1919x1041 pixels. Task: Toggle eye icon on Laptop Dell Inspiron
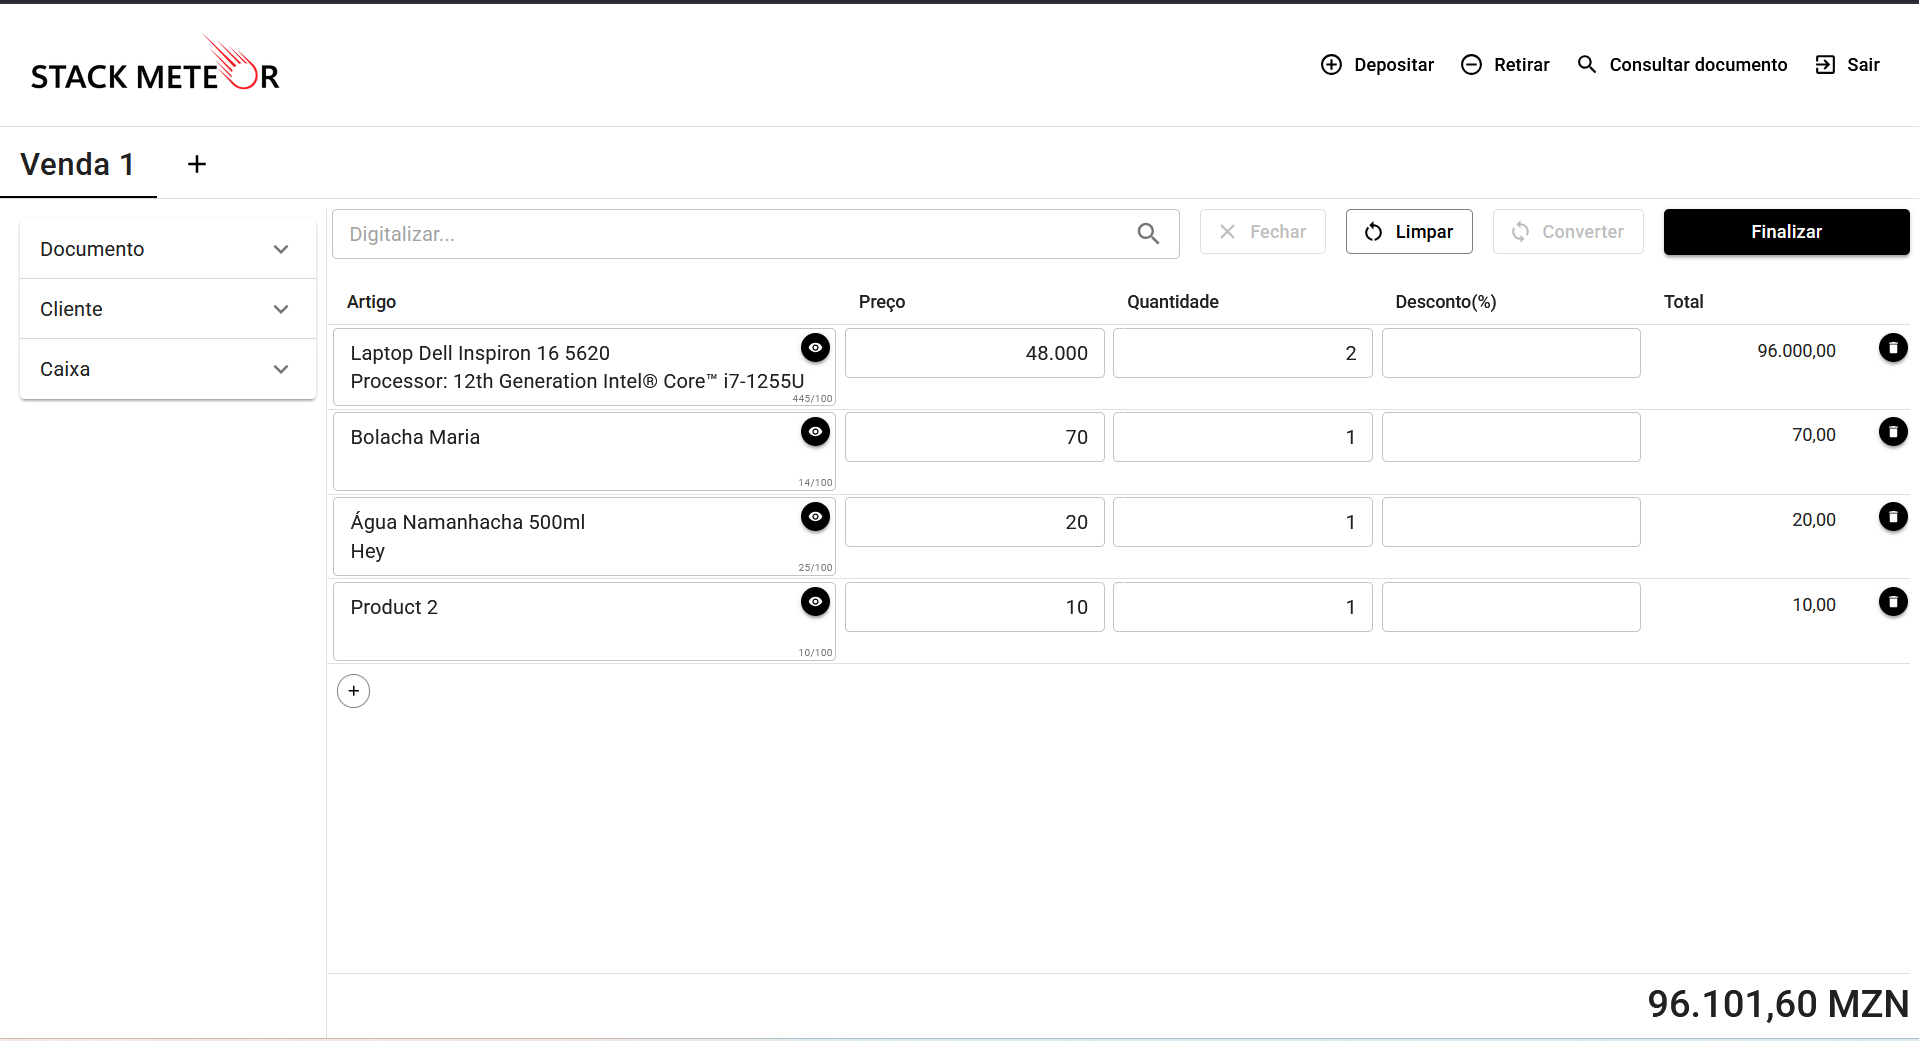[816, 348]
